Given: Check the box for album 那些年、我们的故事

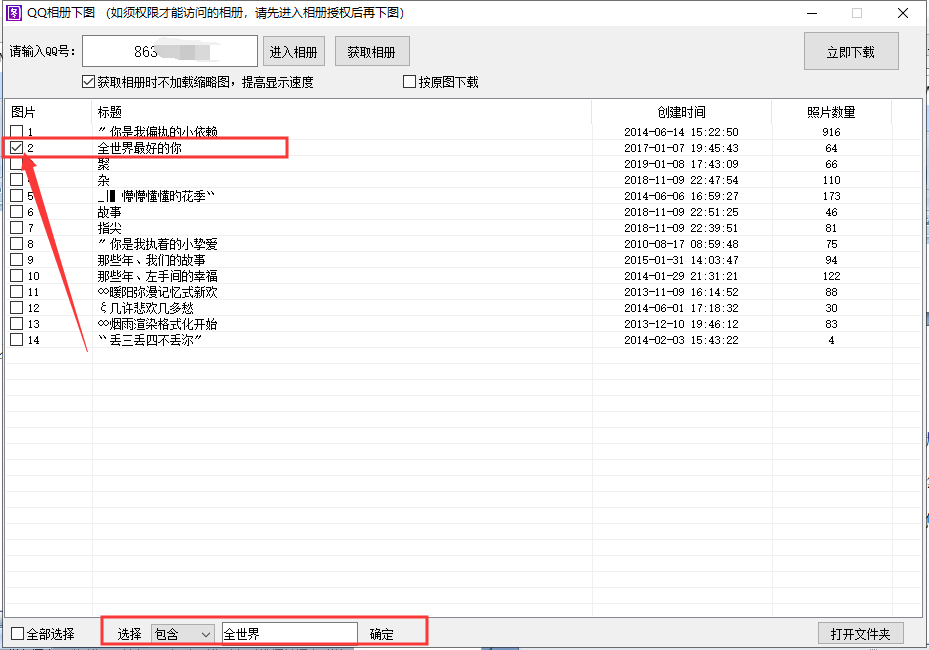Looking at the screenshot, I should [x=17, y=260].
